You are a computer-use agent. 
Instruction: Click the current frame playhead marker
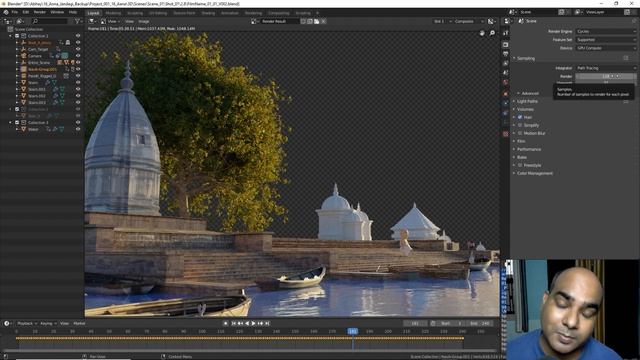pyautogui.click(x=353, y=331)
